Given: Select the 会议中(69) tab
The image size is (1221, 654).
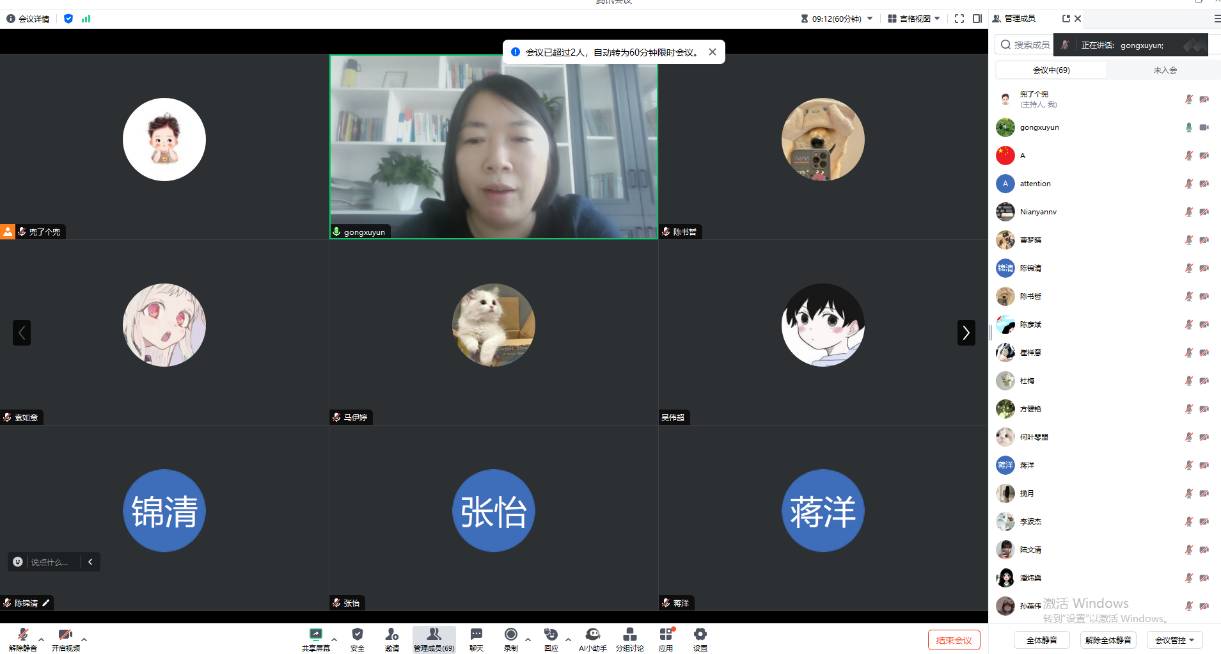Looking at the screenshot, I should coord(1050,70).
